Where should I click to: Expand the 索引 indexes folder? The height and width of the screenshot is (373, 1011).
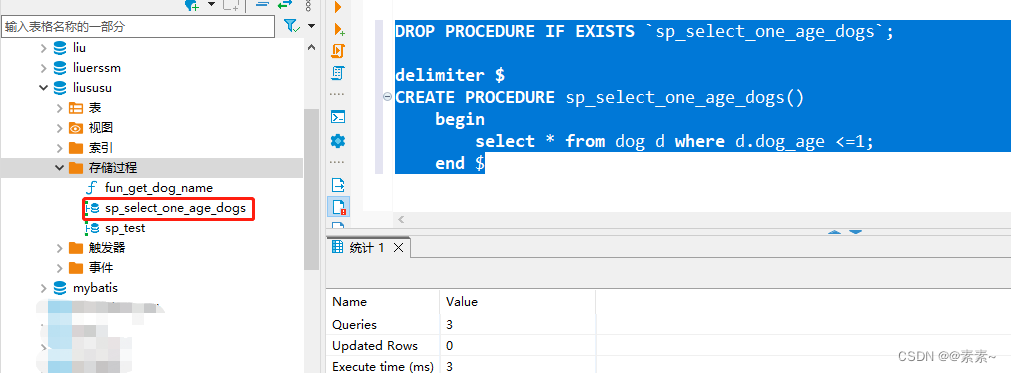59,148
